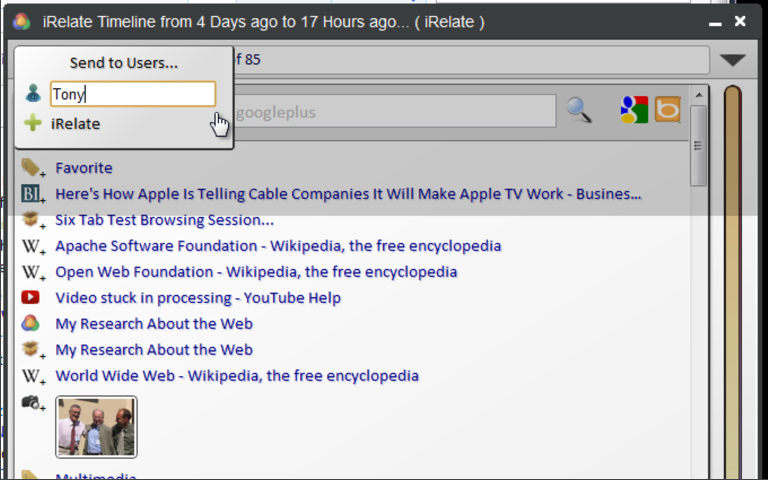
Task: Click Wikipedia icon beside Open Web Foundation
Action: click(33, 272)
